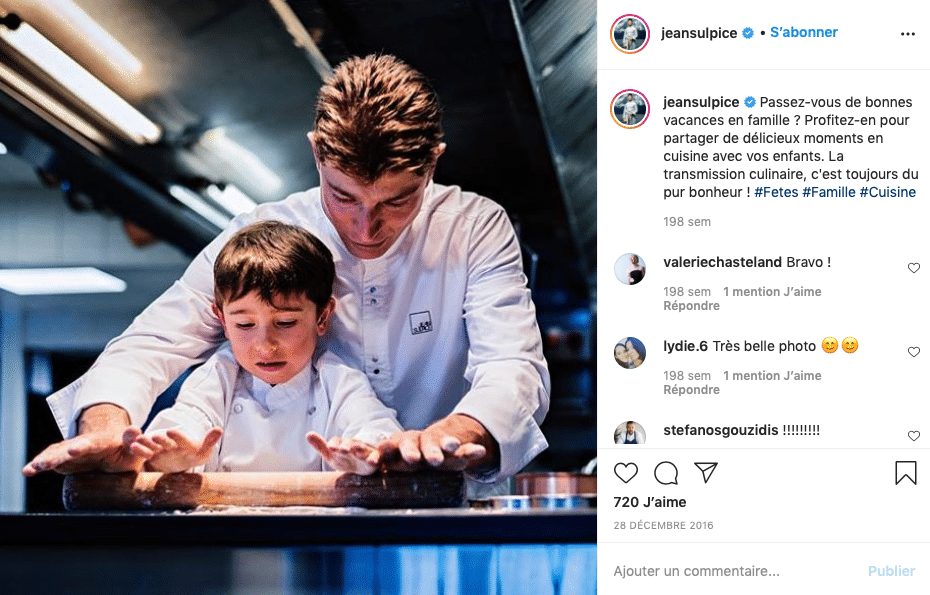
Task: Like the post with the heart icon
Action: tap(625, 473)
